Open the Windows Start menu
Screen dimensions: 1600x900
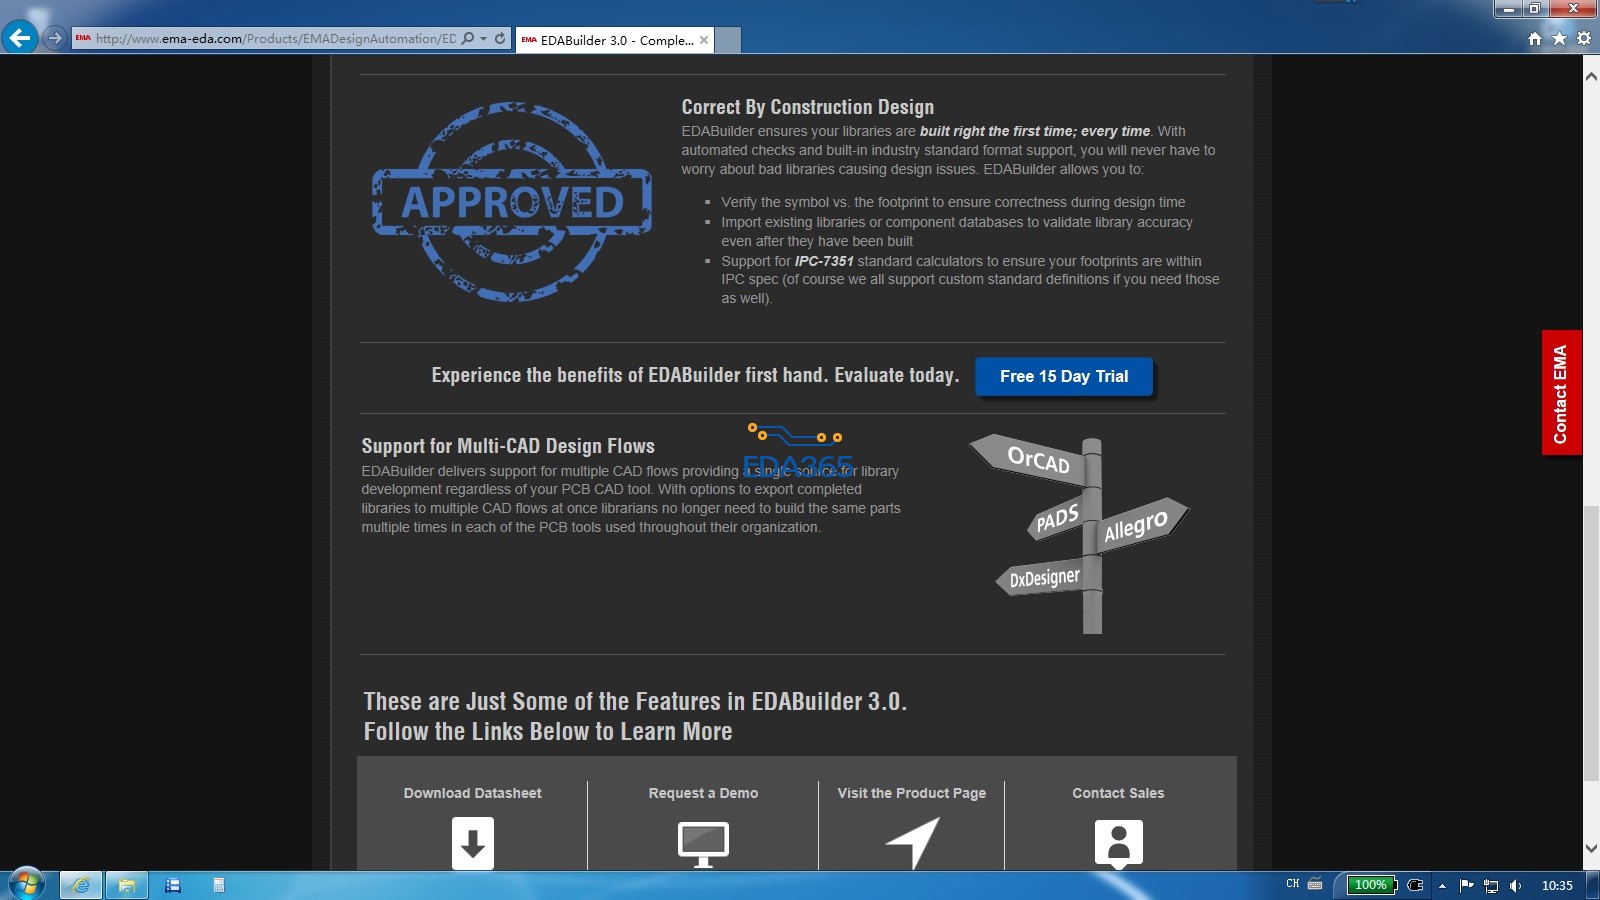point(27,885)
